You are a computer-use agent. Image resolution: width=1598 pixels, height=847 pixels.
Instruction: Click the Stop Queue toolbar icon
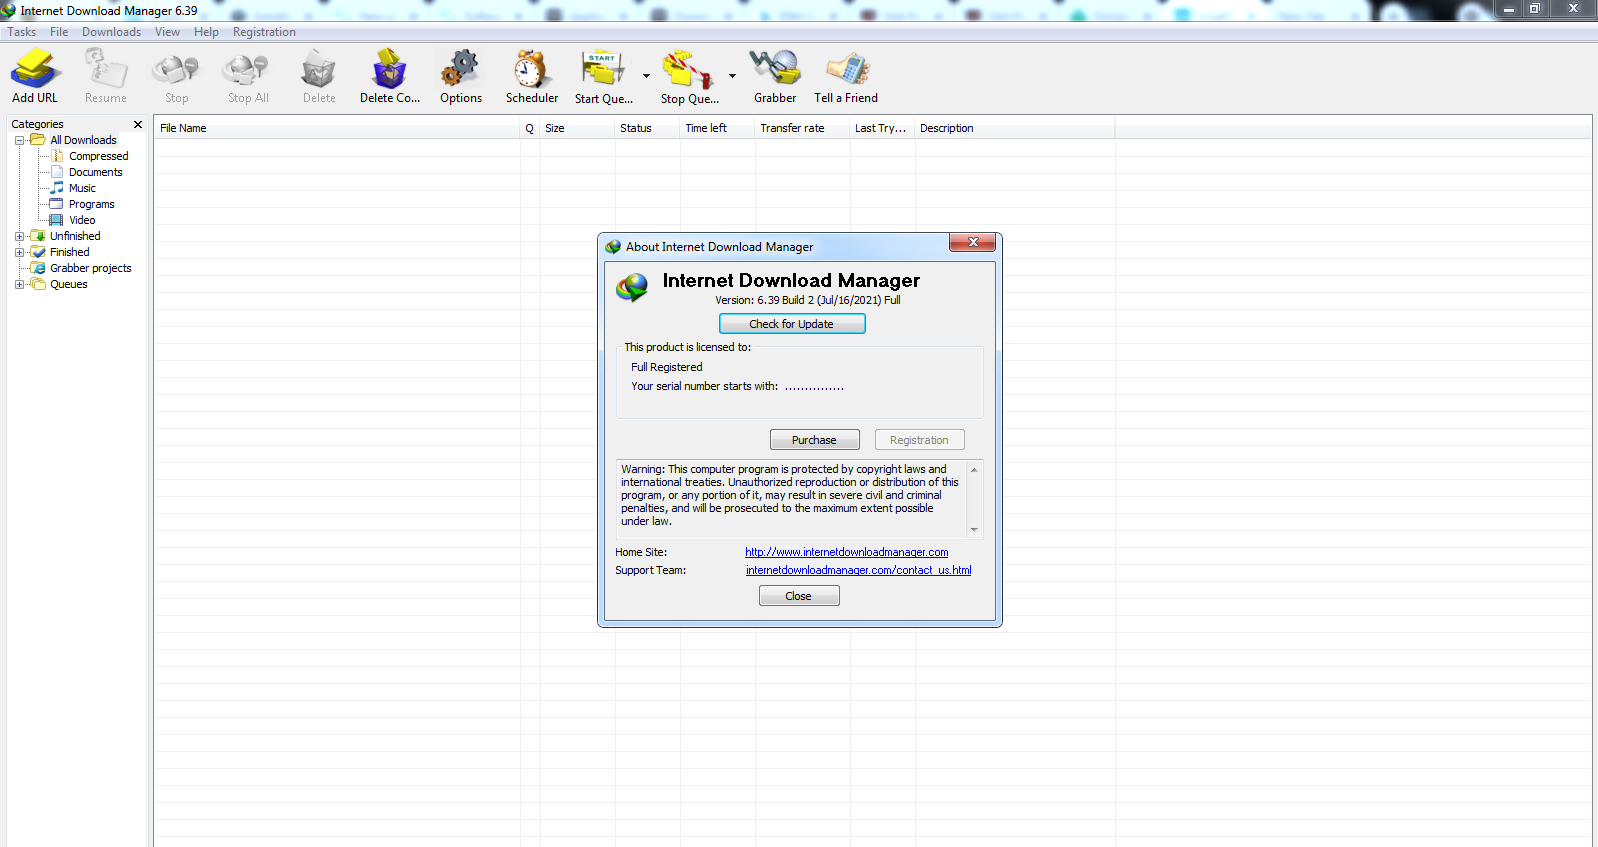pyautogui.click(x=688, y=70)
